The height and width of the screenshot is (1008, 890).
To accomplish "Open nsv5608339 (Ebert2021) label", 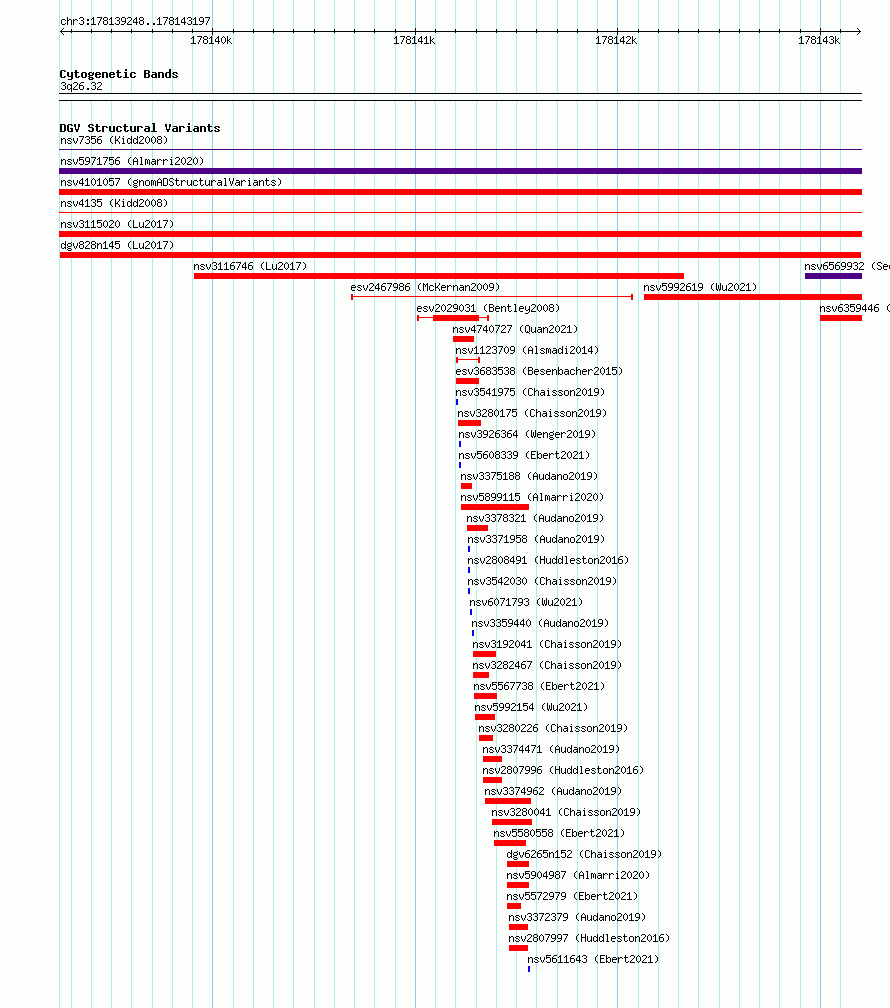I will point(524,455).
